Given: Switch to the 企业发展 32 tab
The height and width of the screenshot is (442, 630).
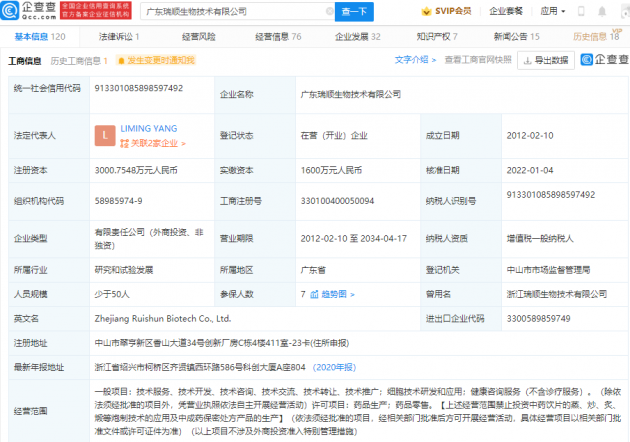Looking at the screenshot, I should coord(358,37).
